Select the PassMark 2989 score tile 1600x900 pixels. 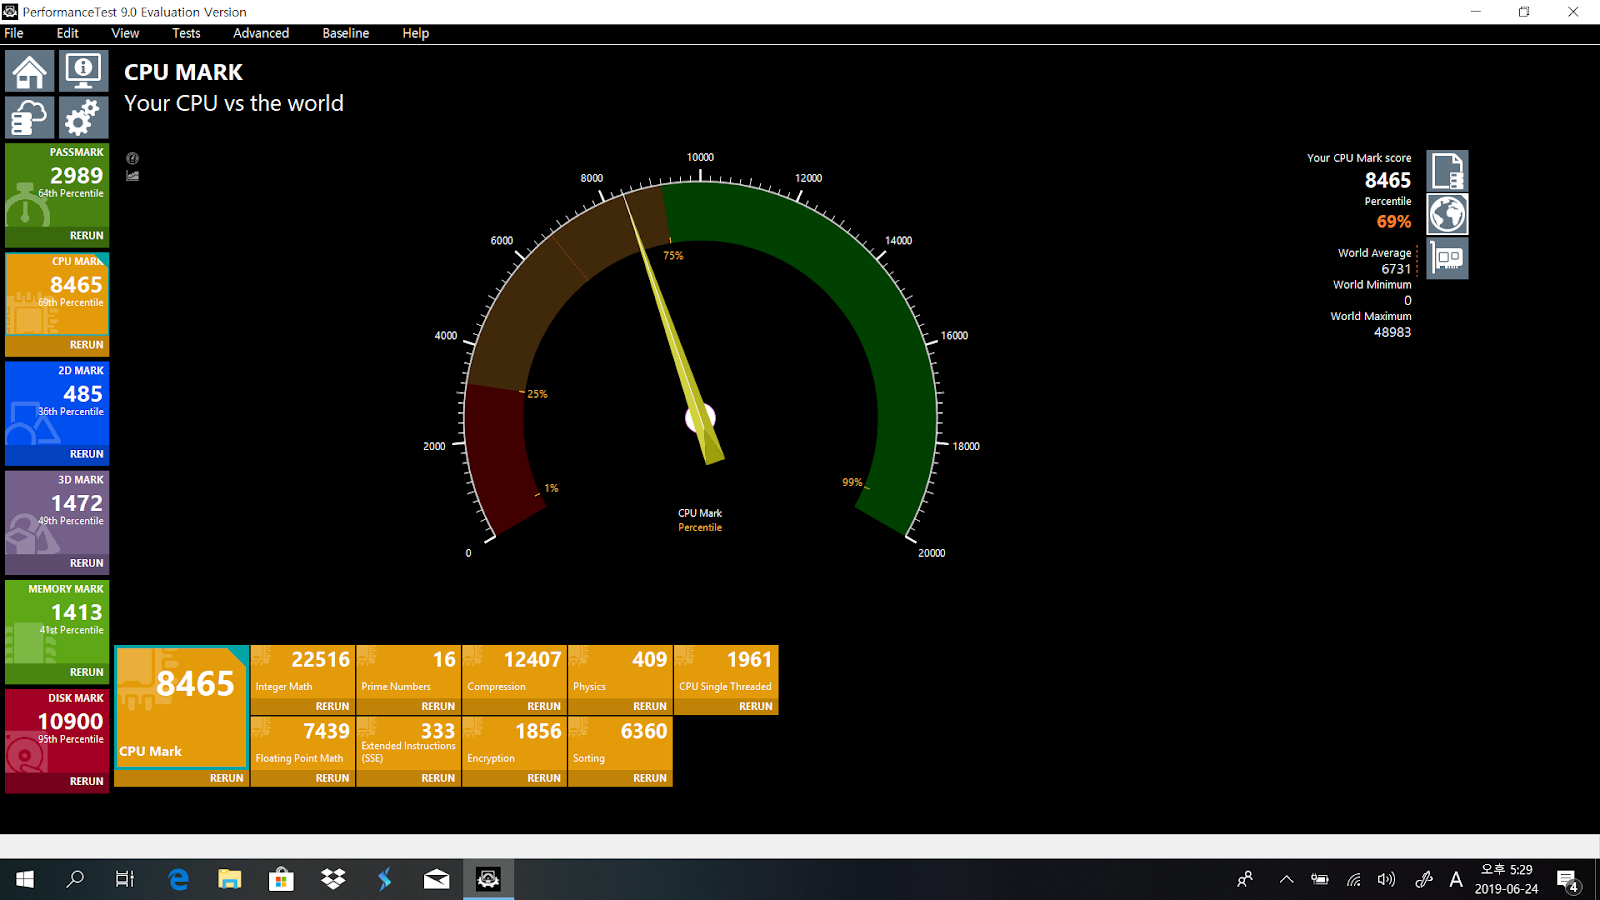[x=57, y=185]
